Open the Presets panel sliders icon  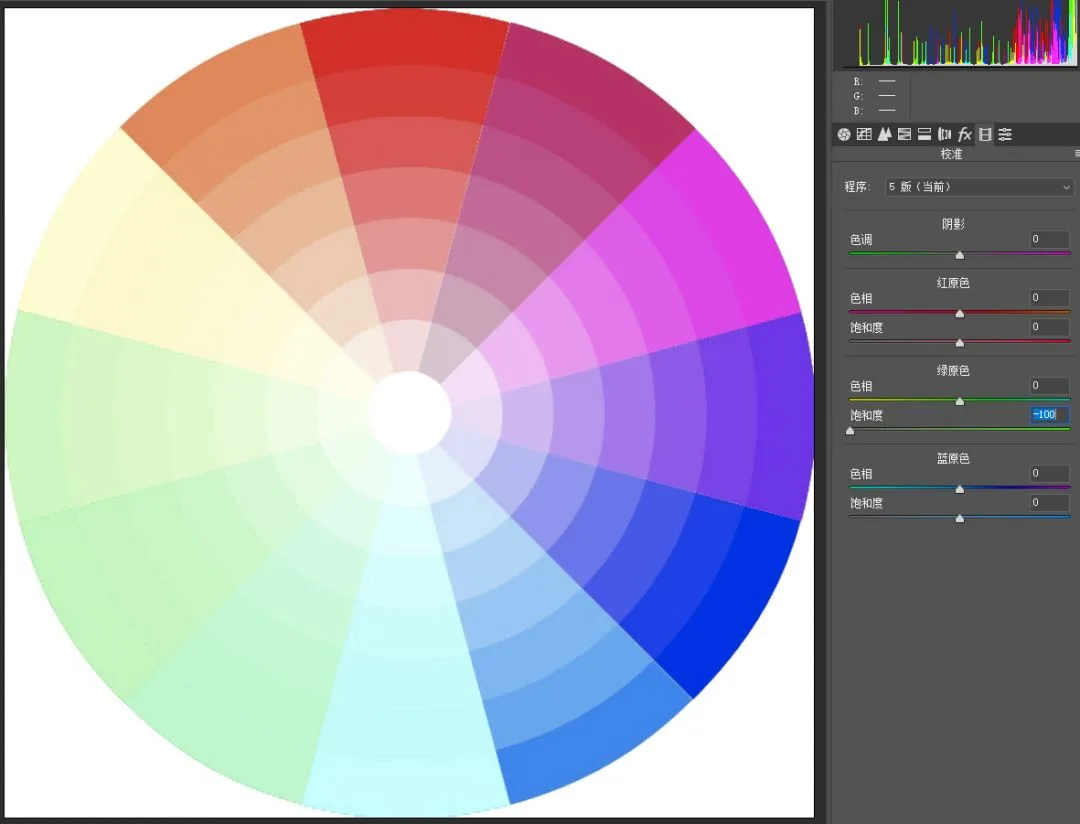pyautogui.click(x=1006, y=134)
